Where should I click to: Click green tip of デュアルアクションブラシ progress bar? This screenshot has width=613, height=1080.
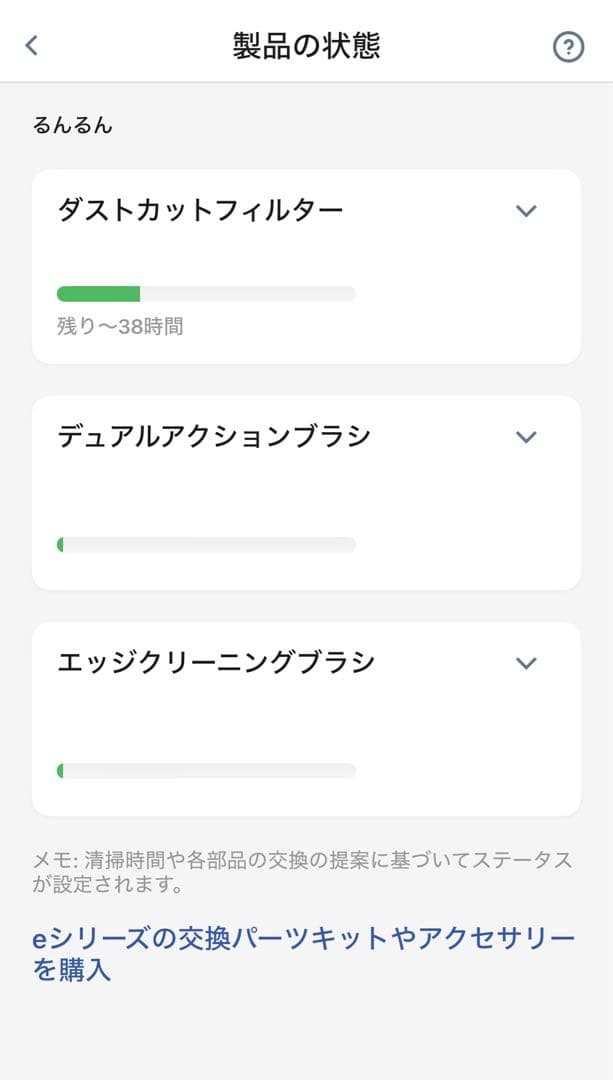60,545
